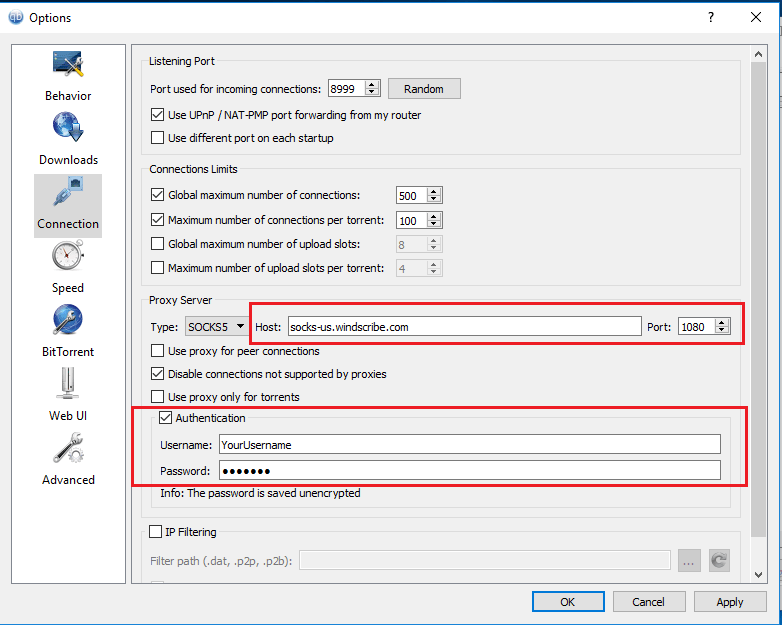Image resolution: width=782 pixels, height=625 pixels.
Task: Enable Use proxy for peer connections
Action: click(158, 351)
